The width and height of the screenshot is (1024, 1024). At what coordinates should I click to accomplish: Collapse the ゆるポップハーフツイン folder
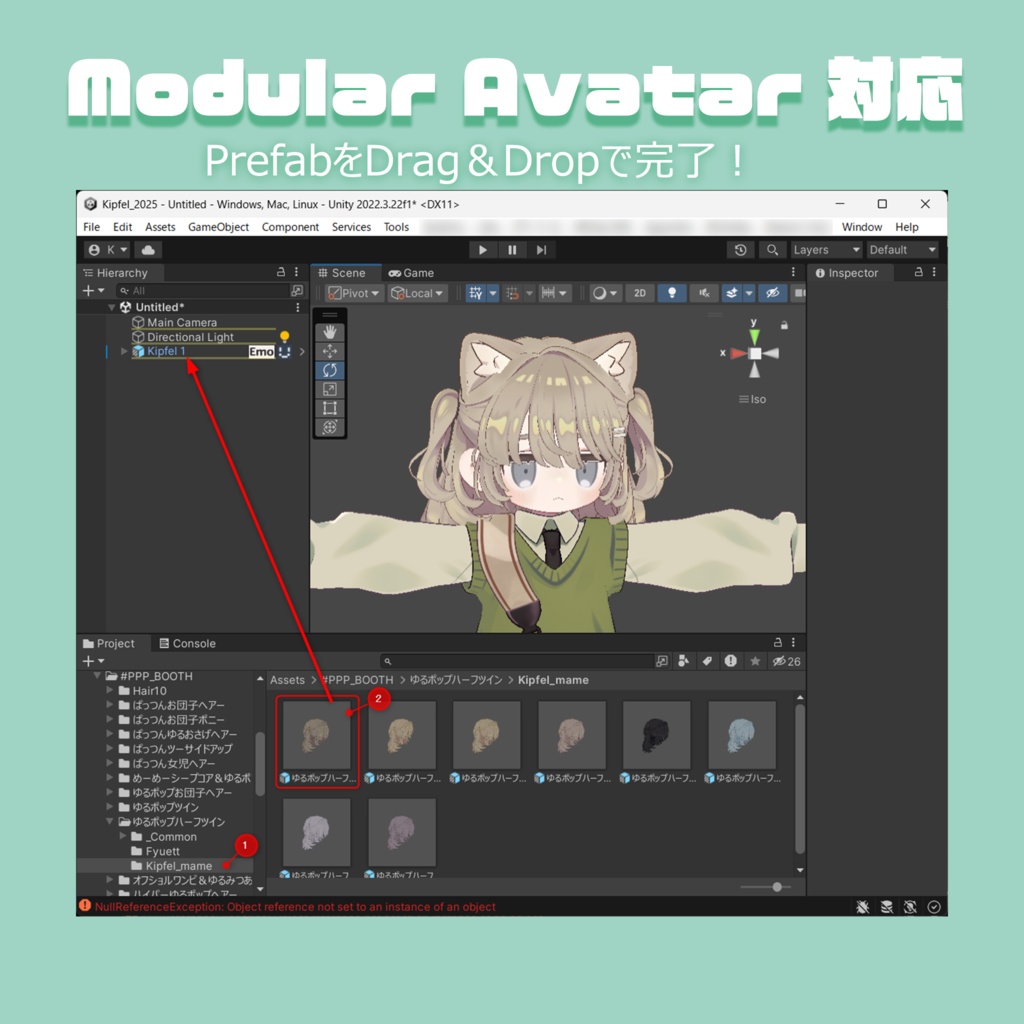pos(109,822)
